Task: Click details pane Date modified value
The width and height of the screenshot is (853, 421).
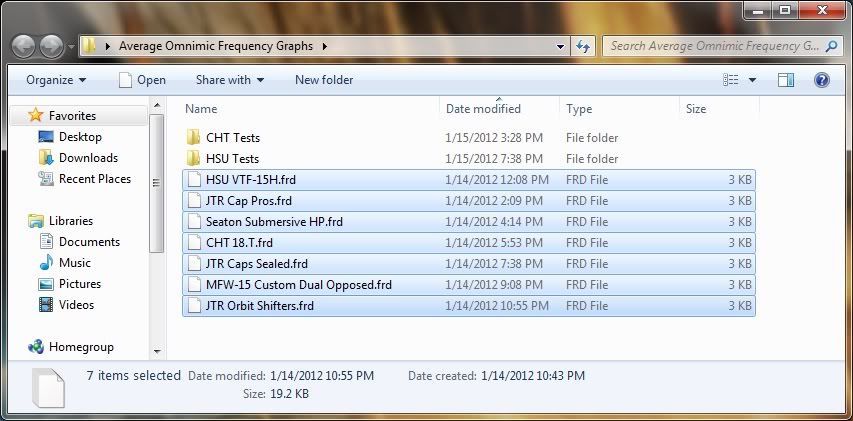Action: pyautogui.click(x=322, y=376)
